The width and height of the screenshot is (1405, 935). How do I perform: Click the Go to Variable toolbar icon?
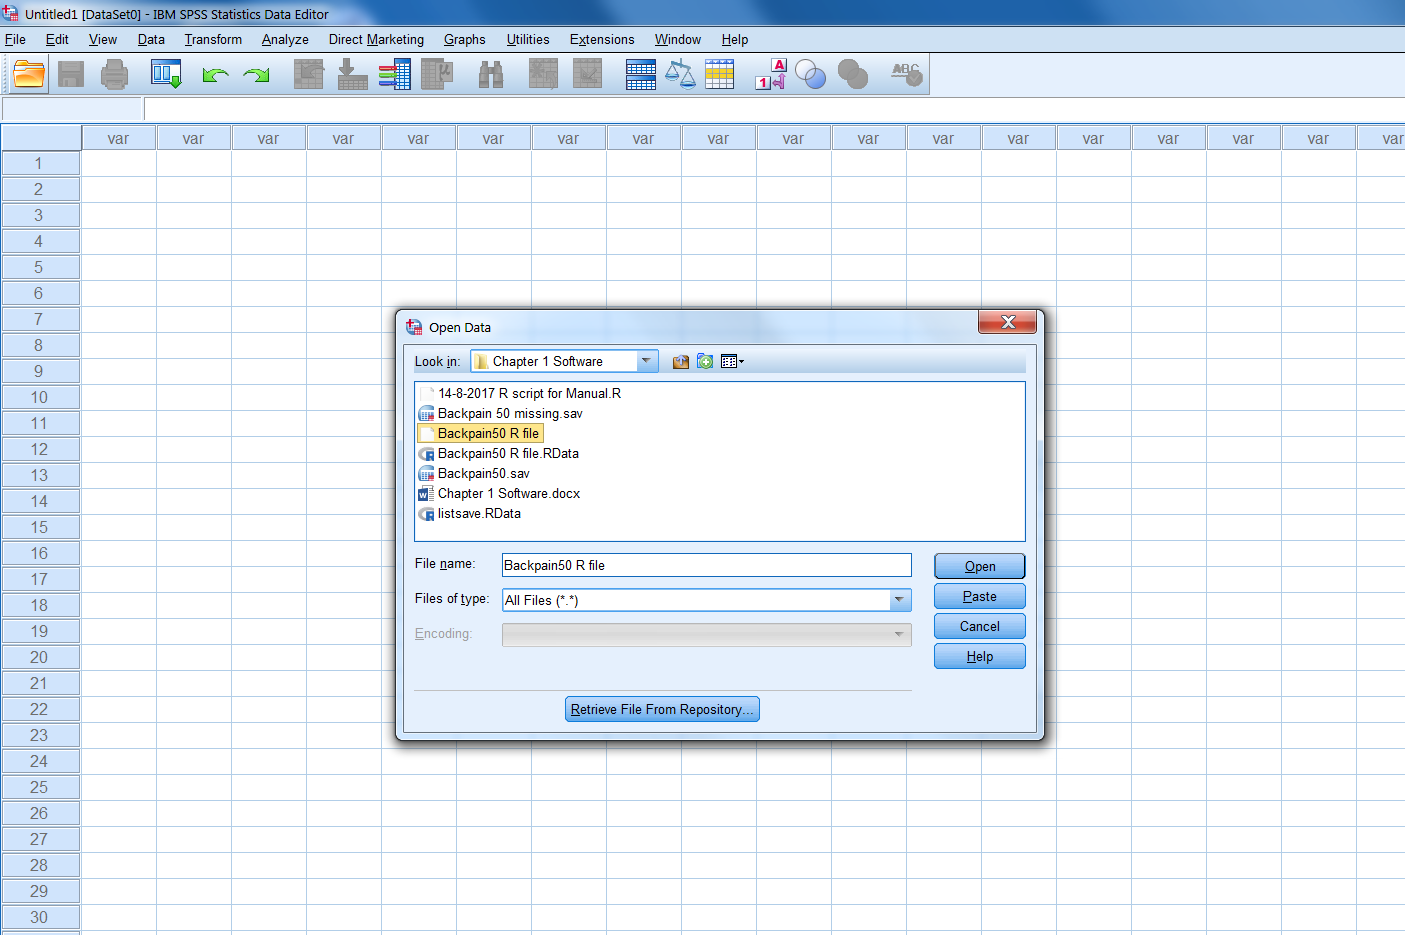(x=352, y=75)
